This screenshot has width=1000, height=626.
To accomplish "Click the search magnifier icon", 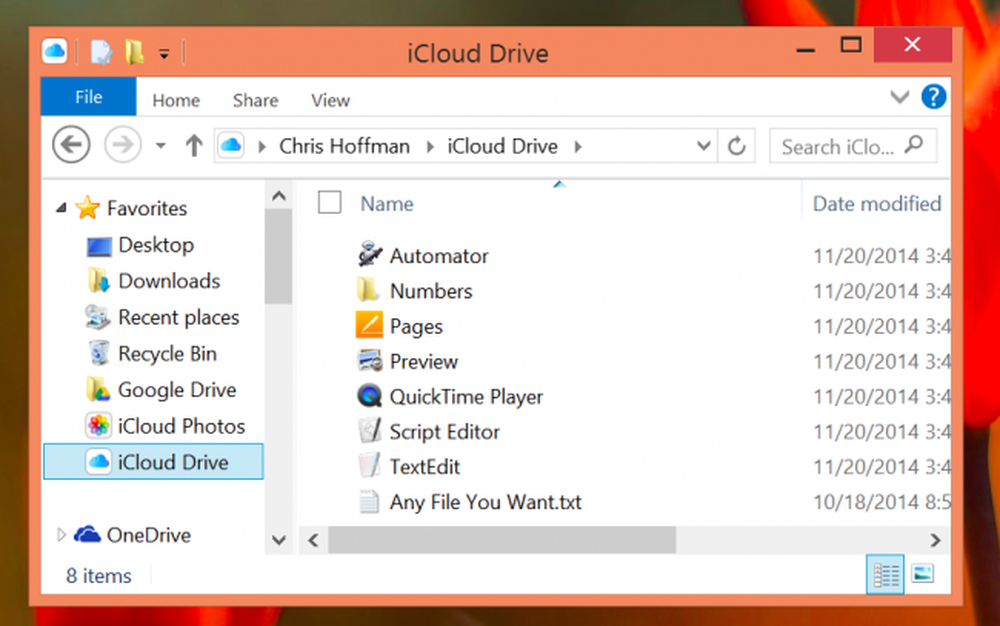I will (x=914, y=145).
